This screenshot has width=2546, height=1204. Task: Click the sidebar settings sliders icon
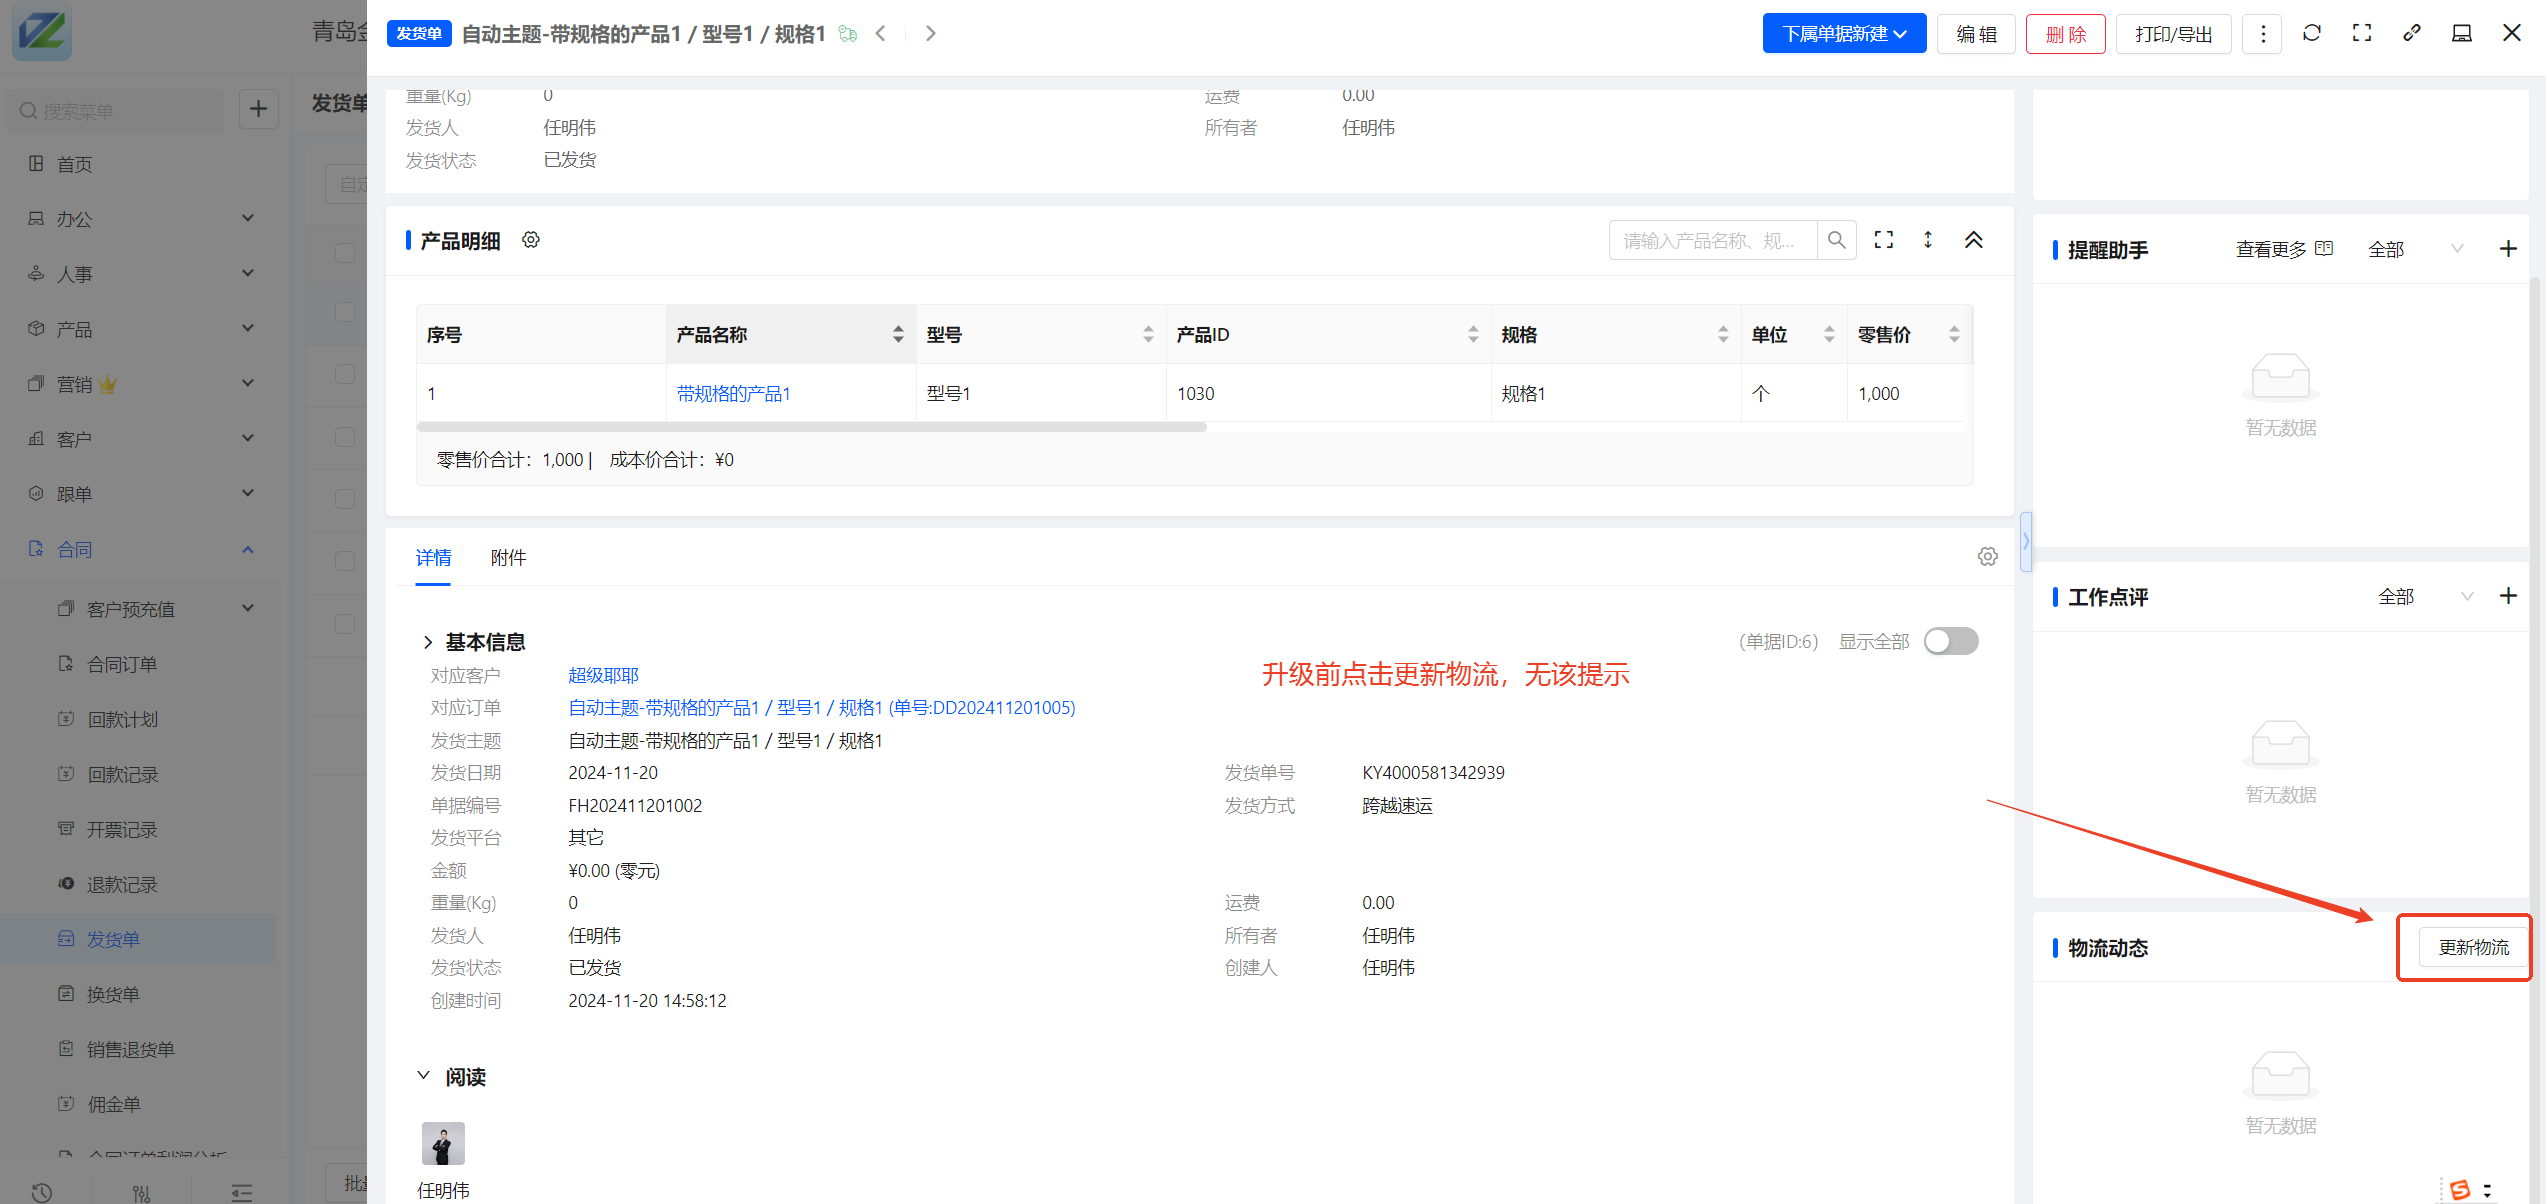click(x=141, y=1192)
